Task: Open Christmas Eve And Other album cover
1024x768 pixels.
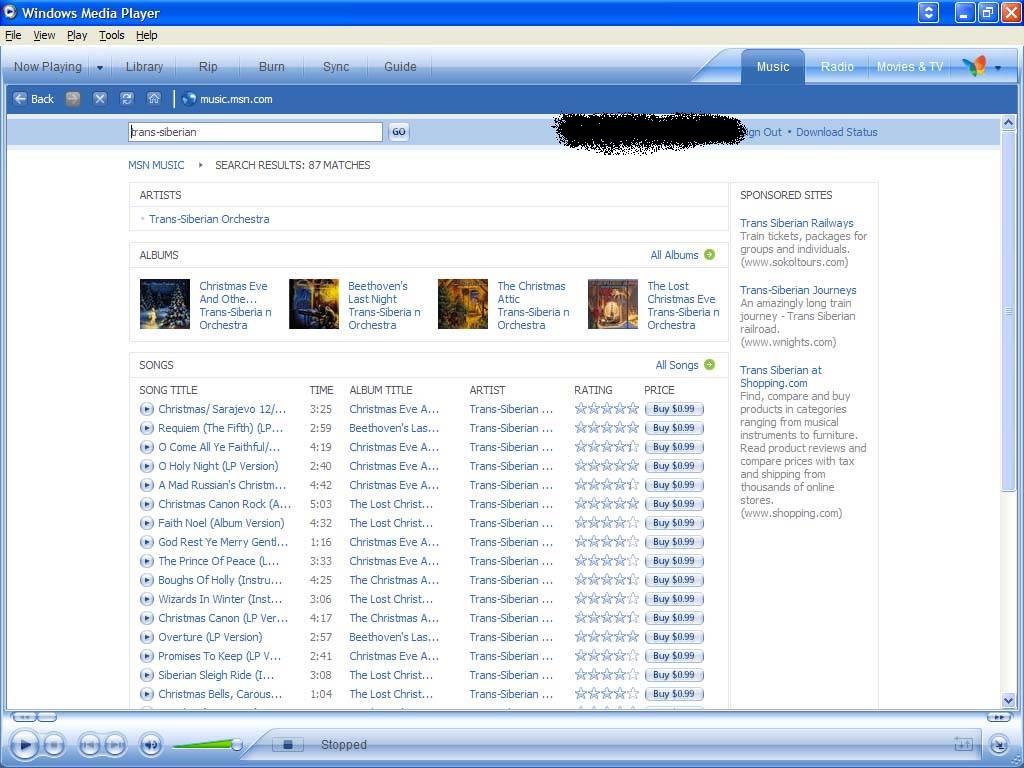Action: pyautogui.click(x=165, y=304)
